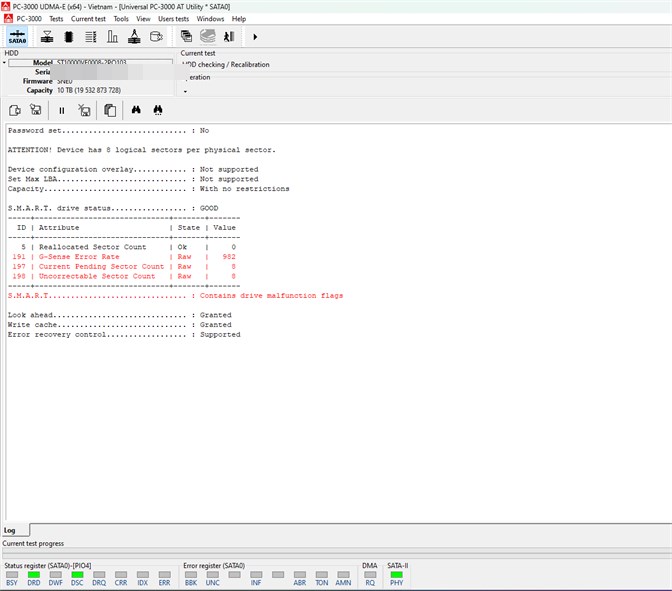The width and height of the screenshot is (672, 591).
Task: Search the log with binoculars icon
Action: pyautogui.click(x=136, y=110)
